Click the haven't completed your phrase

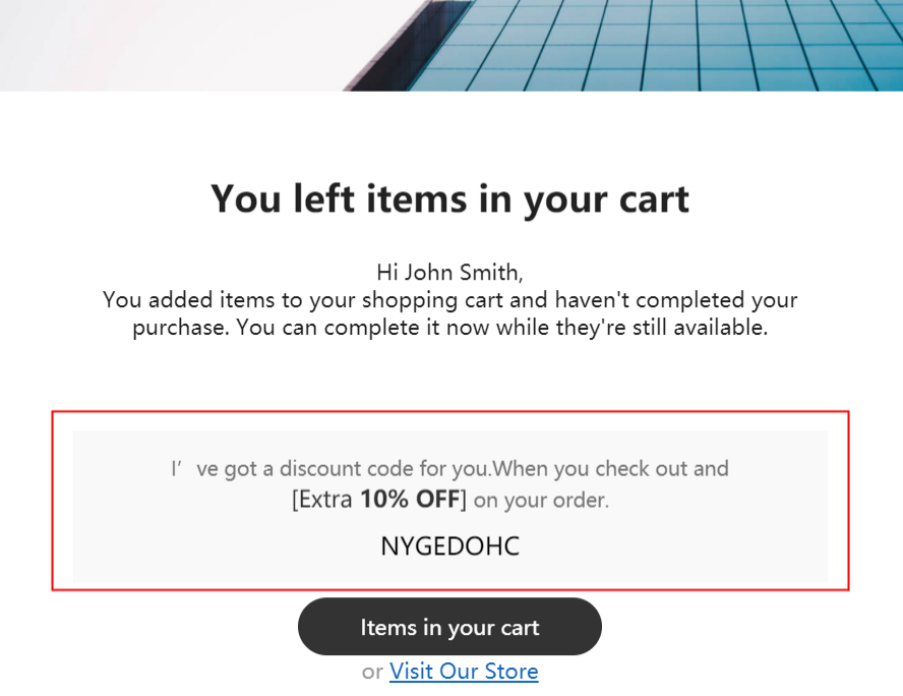[x=676, y=300]
